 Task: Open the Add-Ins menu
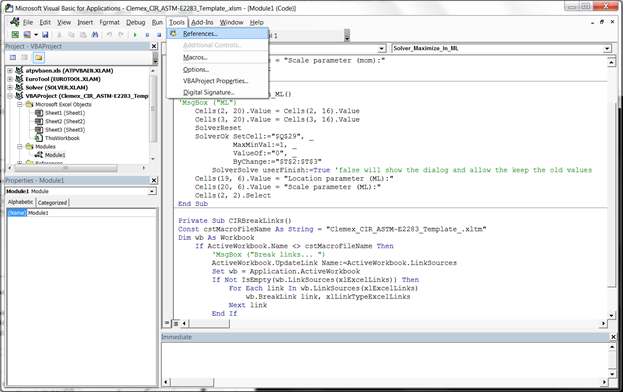[x=202, y=22]
